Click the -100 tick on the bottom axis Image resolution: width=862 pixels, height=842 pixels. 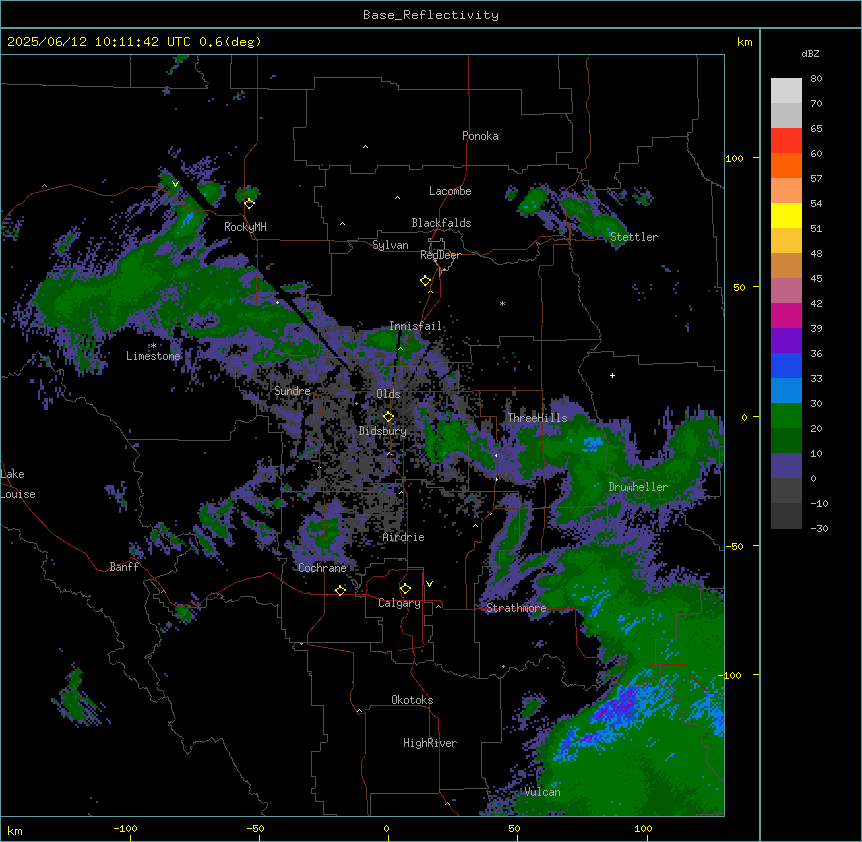pyautogui.click(x=125, y=828)
